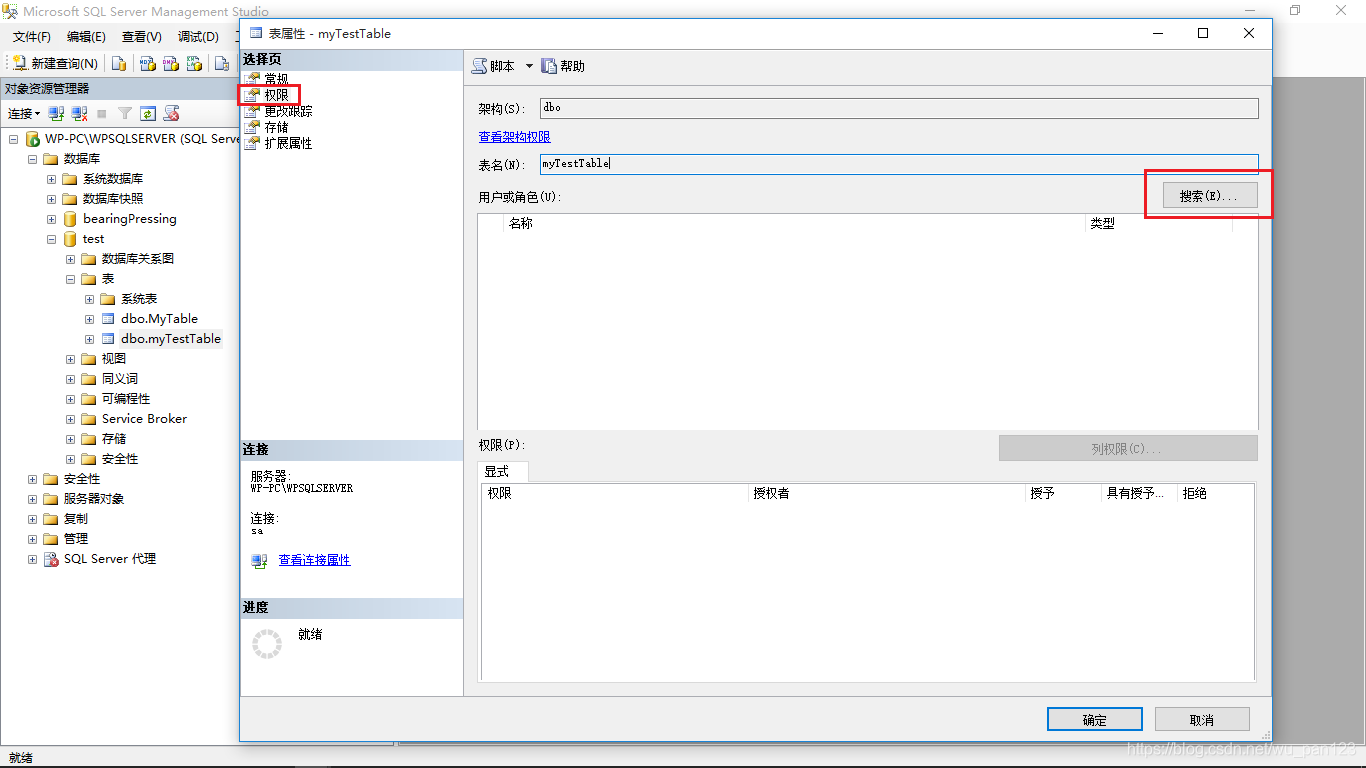
Task: Select the 权限 page
Action: pyautogui.click(x=276, y=95)
